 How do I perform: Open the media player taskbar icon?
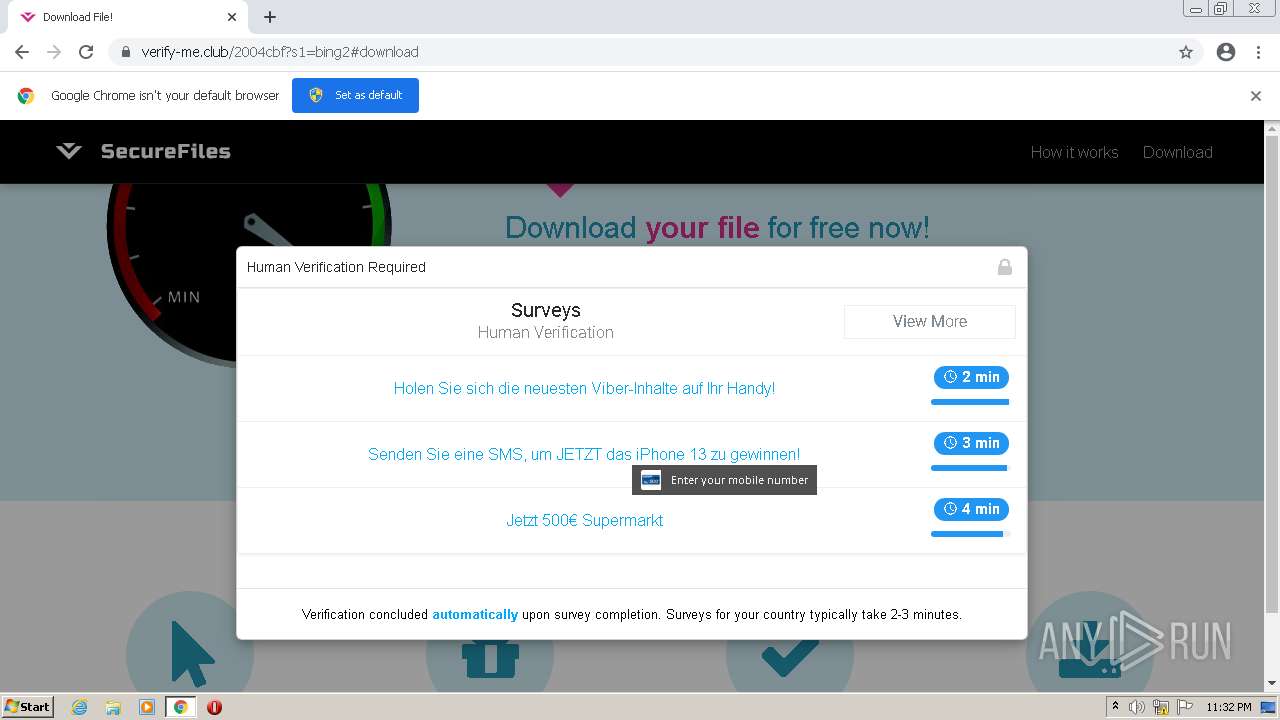tap(147, 707)
